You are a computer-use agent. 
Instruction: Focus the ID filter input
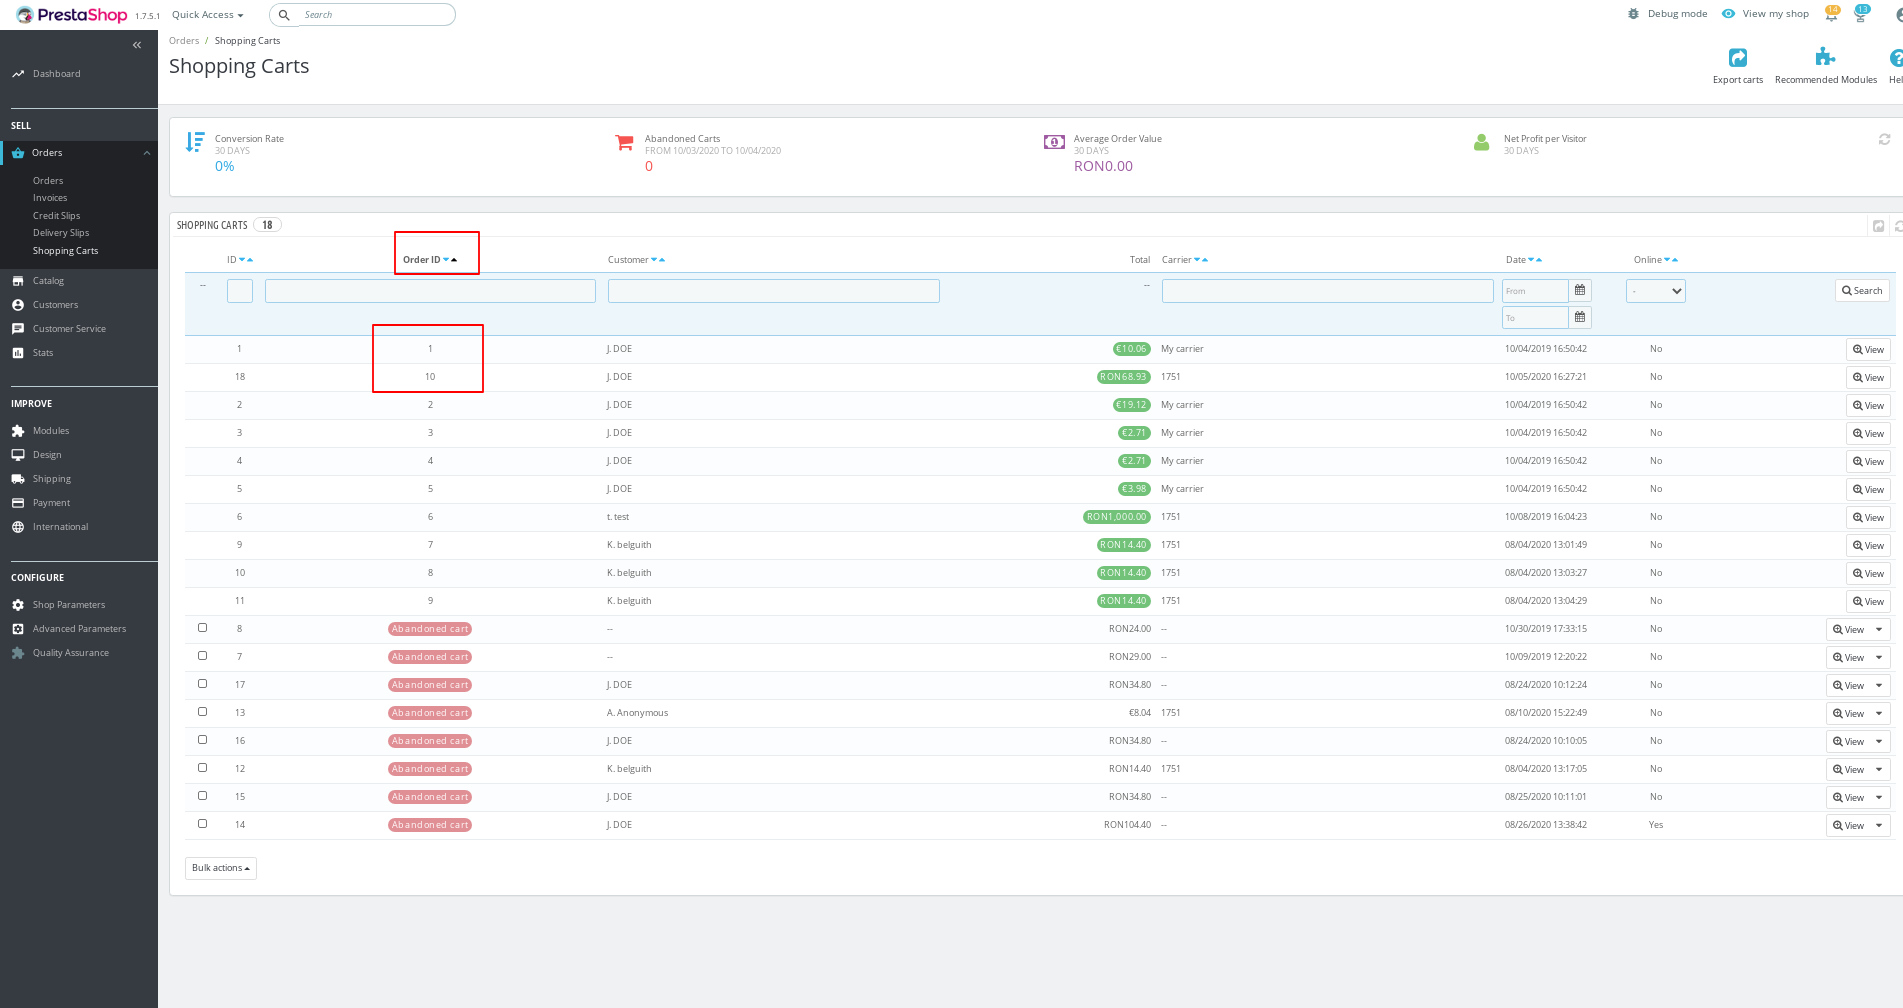(240, 291)
